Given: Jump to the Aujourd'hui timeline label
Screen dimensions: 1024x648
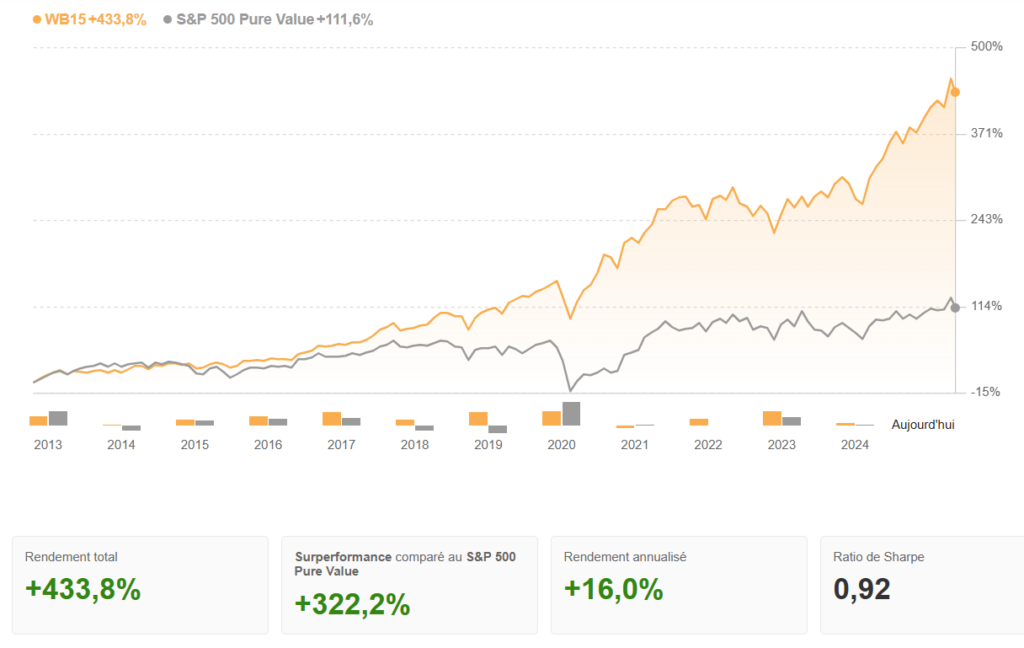Looking at the screenshot, I should pos(922,424).
